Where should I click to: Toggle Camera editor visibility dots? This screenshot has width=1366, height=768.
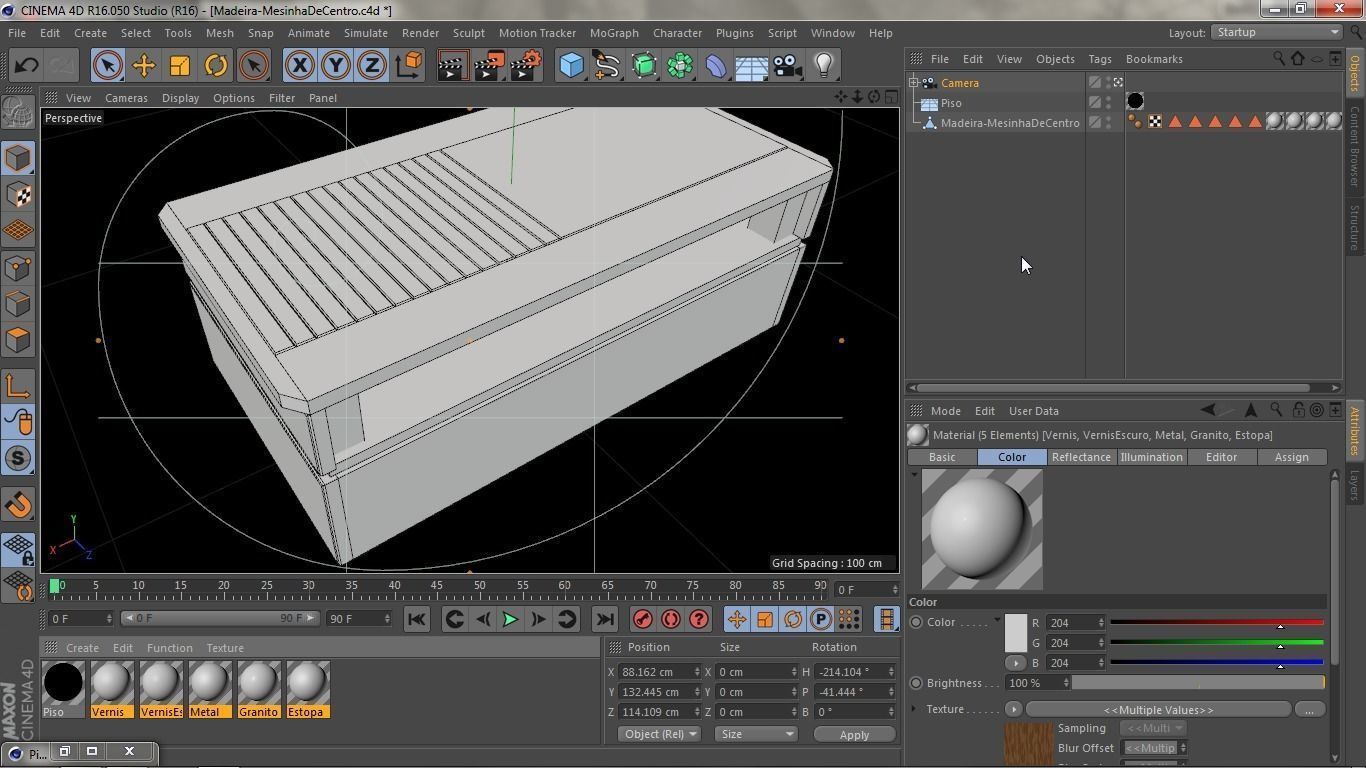tap(1108, 83)
